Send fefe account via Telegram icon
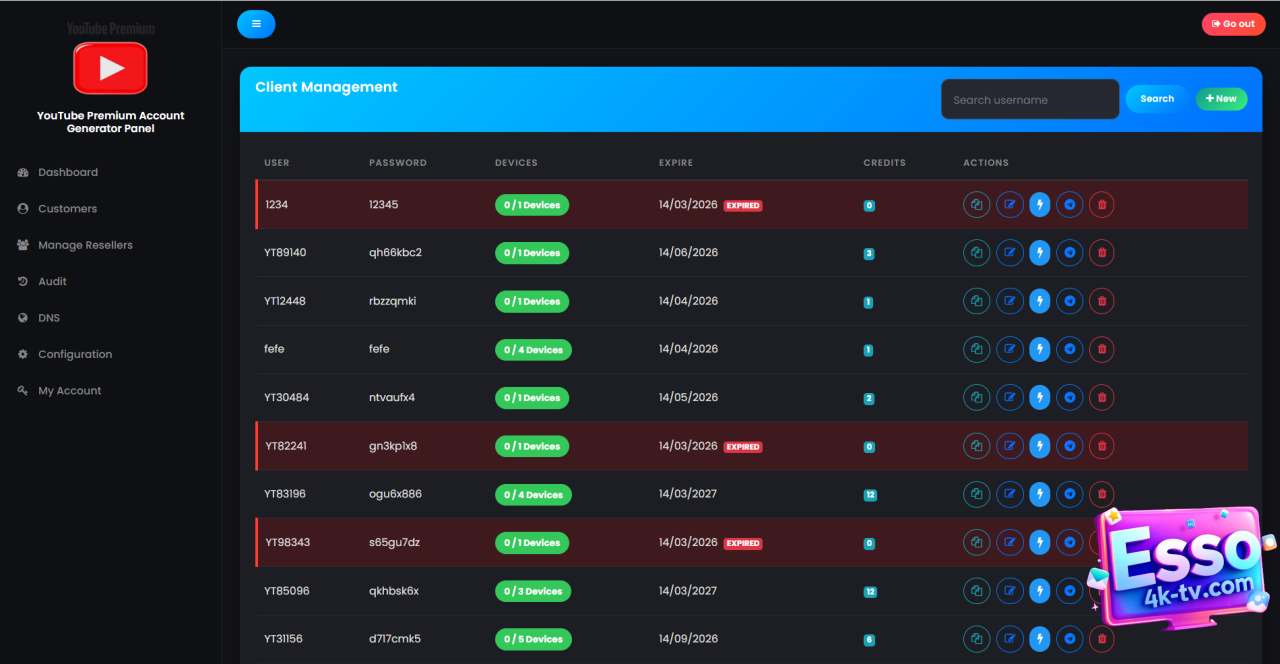 [x=1070, y=349]
